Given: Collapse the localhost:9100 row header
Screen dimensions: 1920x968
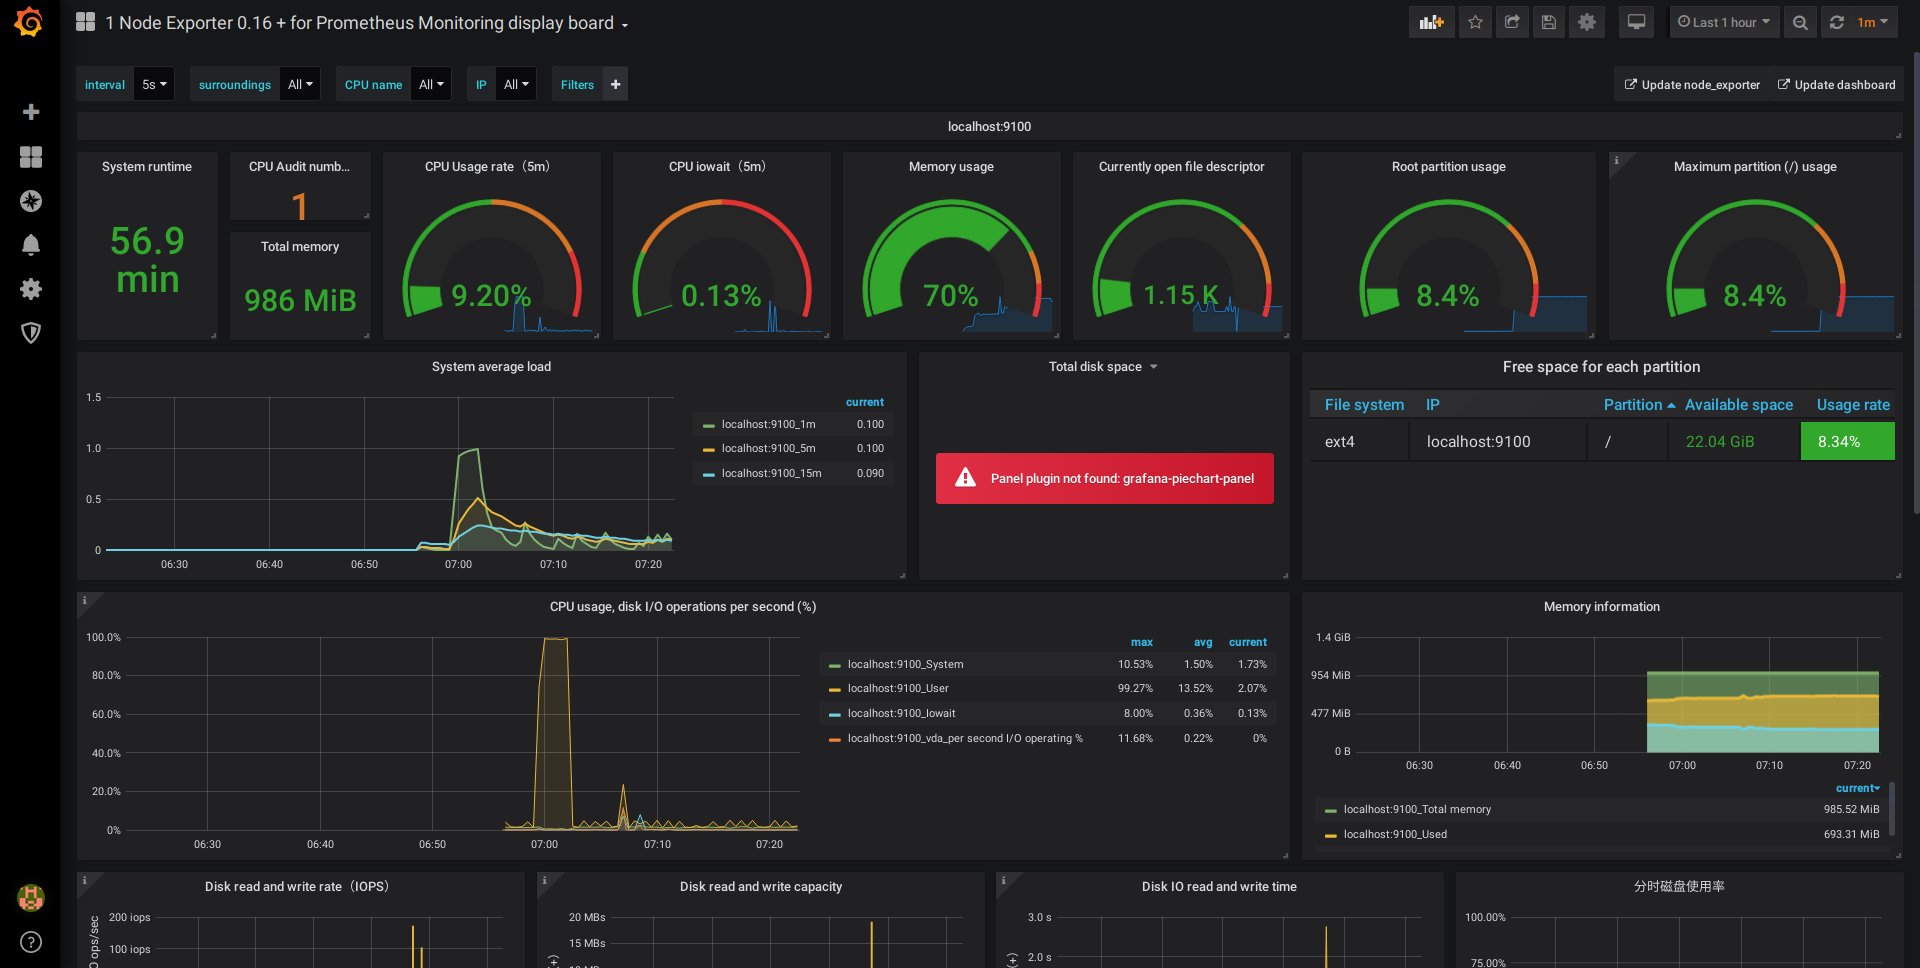Looking at the screenshot, I should (989, 126).
